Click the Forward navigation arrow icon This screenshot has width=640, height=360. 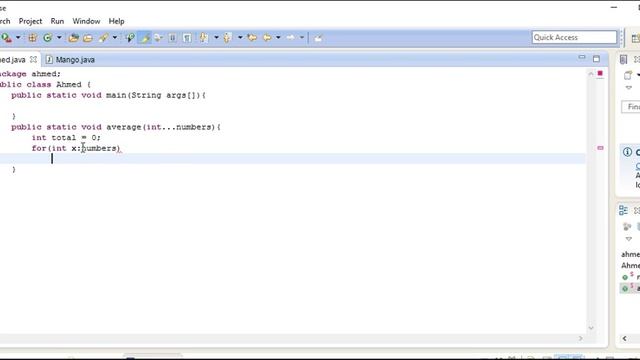point(291,38)
